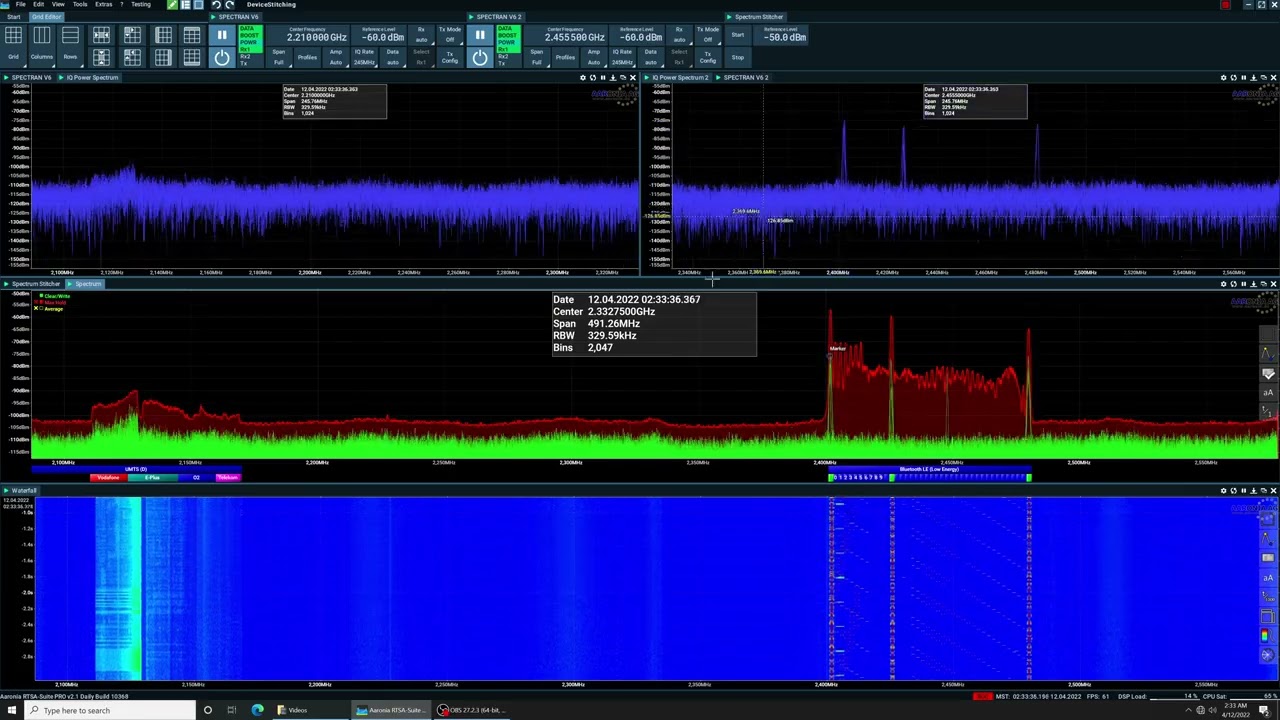This screenshot has height=720, width=1280.
Task: Open the Edit menu
Action: click(39, 4)
